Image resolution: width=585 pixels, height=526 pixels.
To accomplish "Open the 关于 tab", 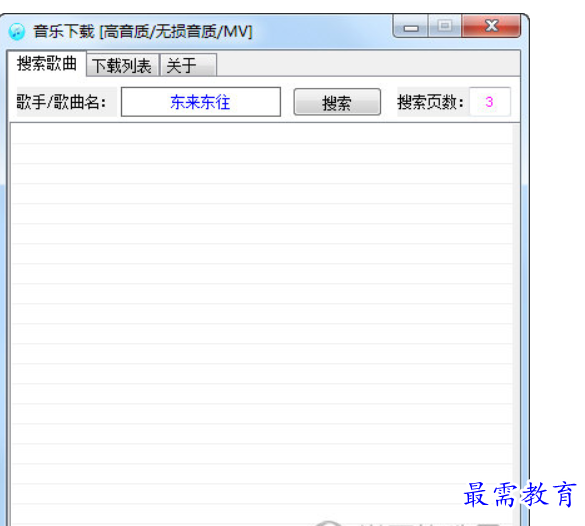I will point(188,66).
